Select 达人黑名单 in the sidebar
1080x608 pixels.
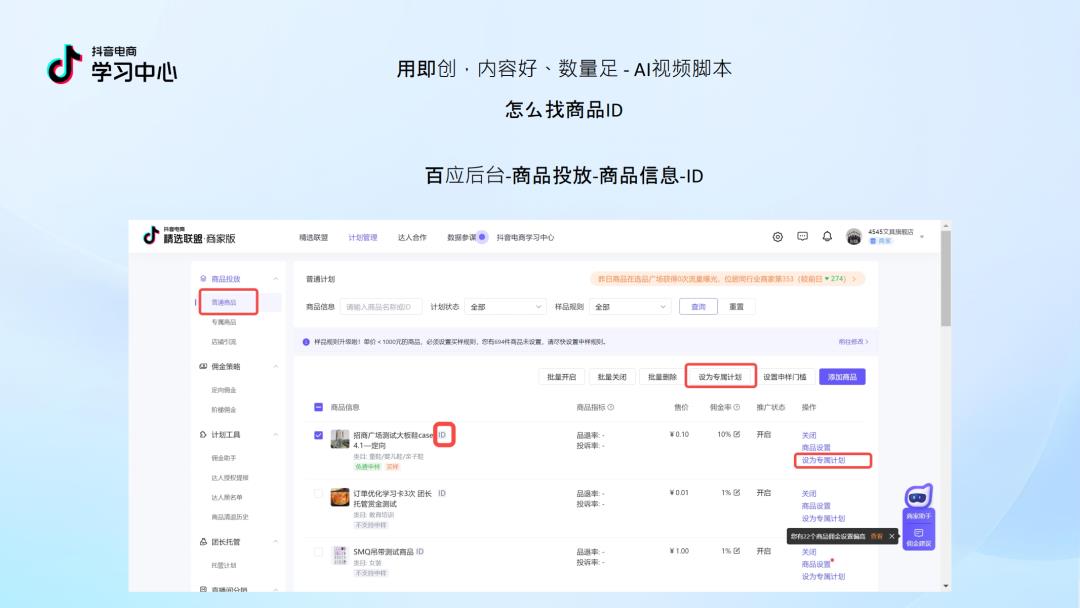coord(227,497)
